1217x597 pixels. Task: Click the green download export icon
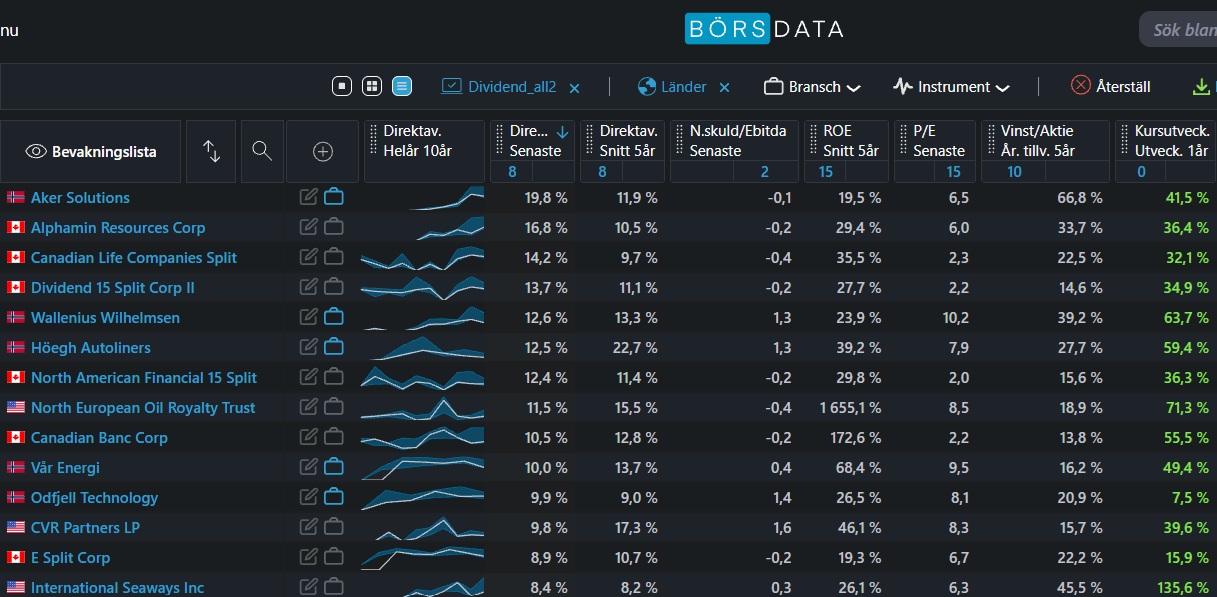coord(1201,87)
